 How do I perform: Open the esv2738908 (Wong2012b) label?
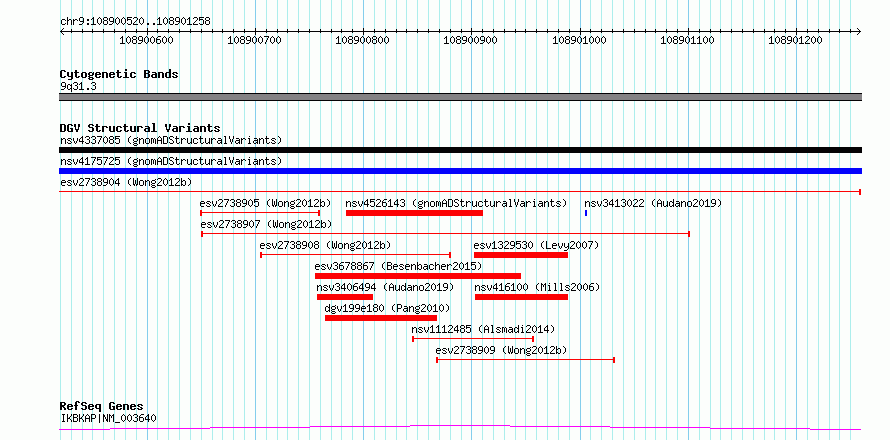coord(325,245)
